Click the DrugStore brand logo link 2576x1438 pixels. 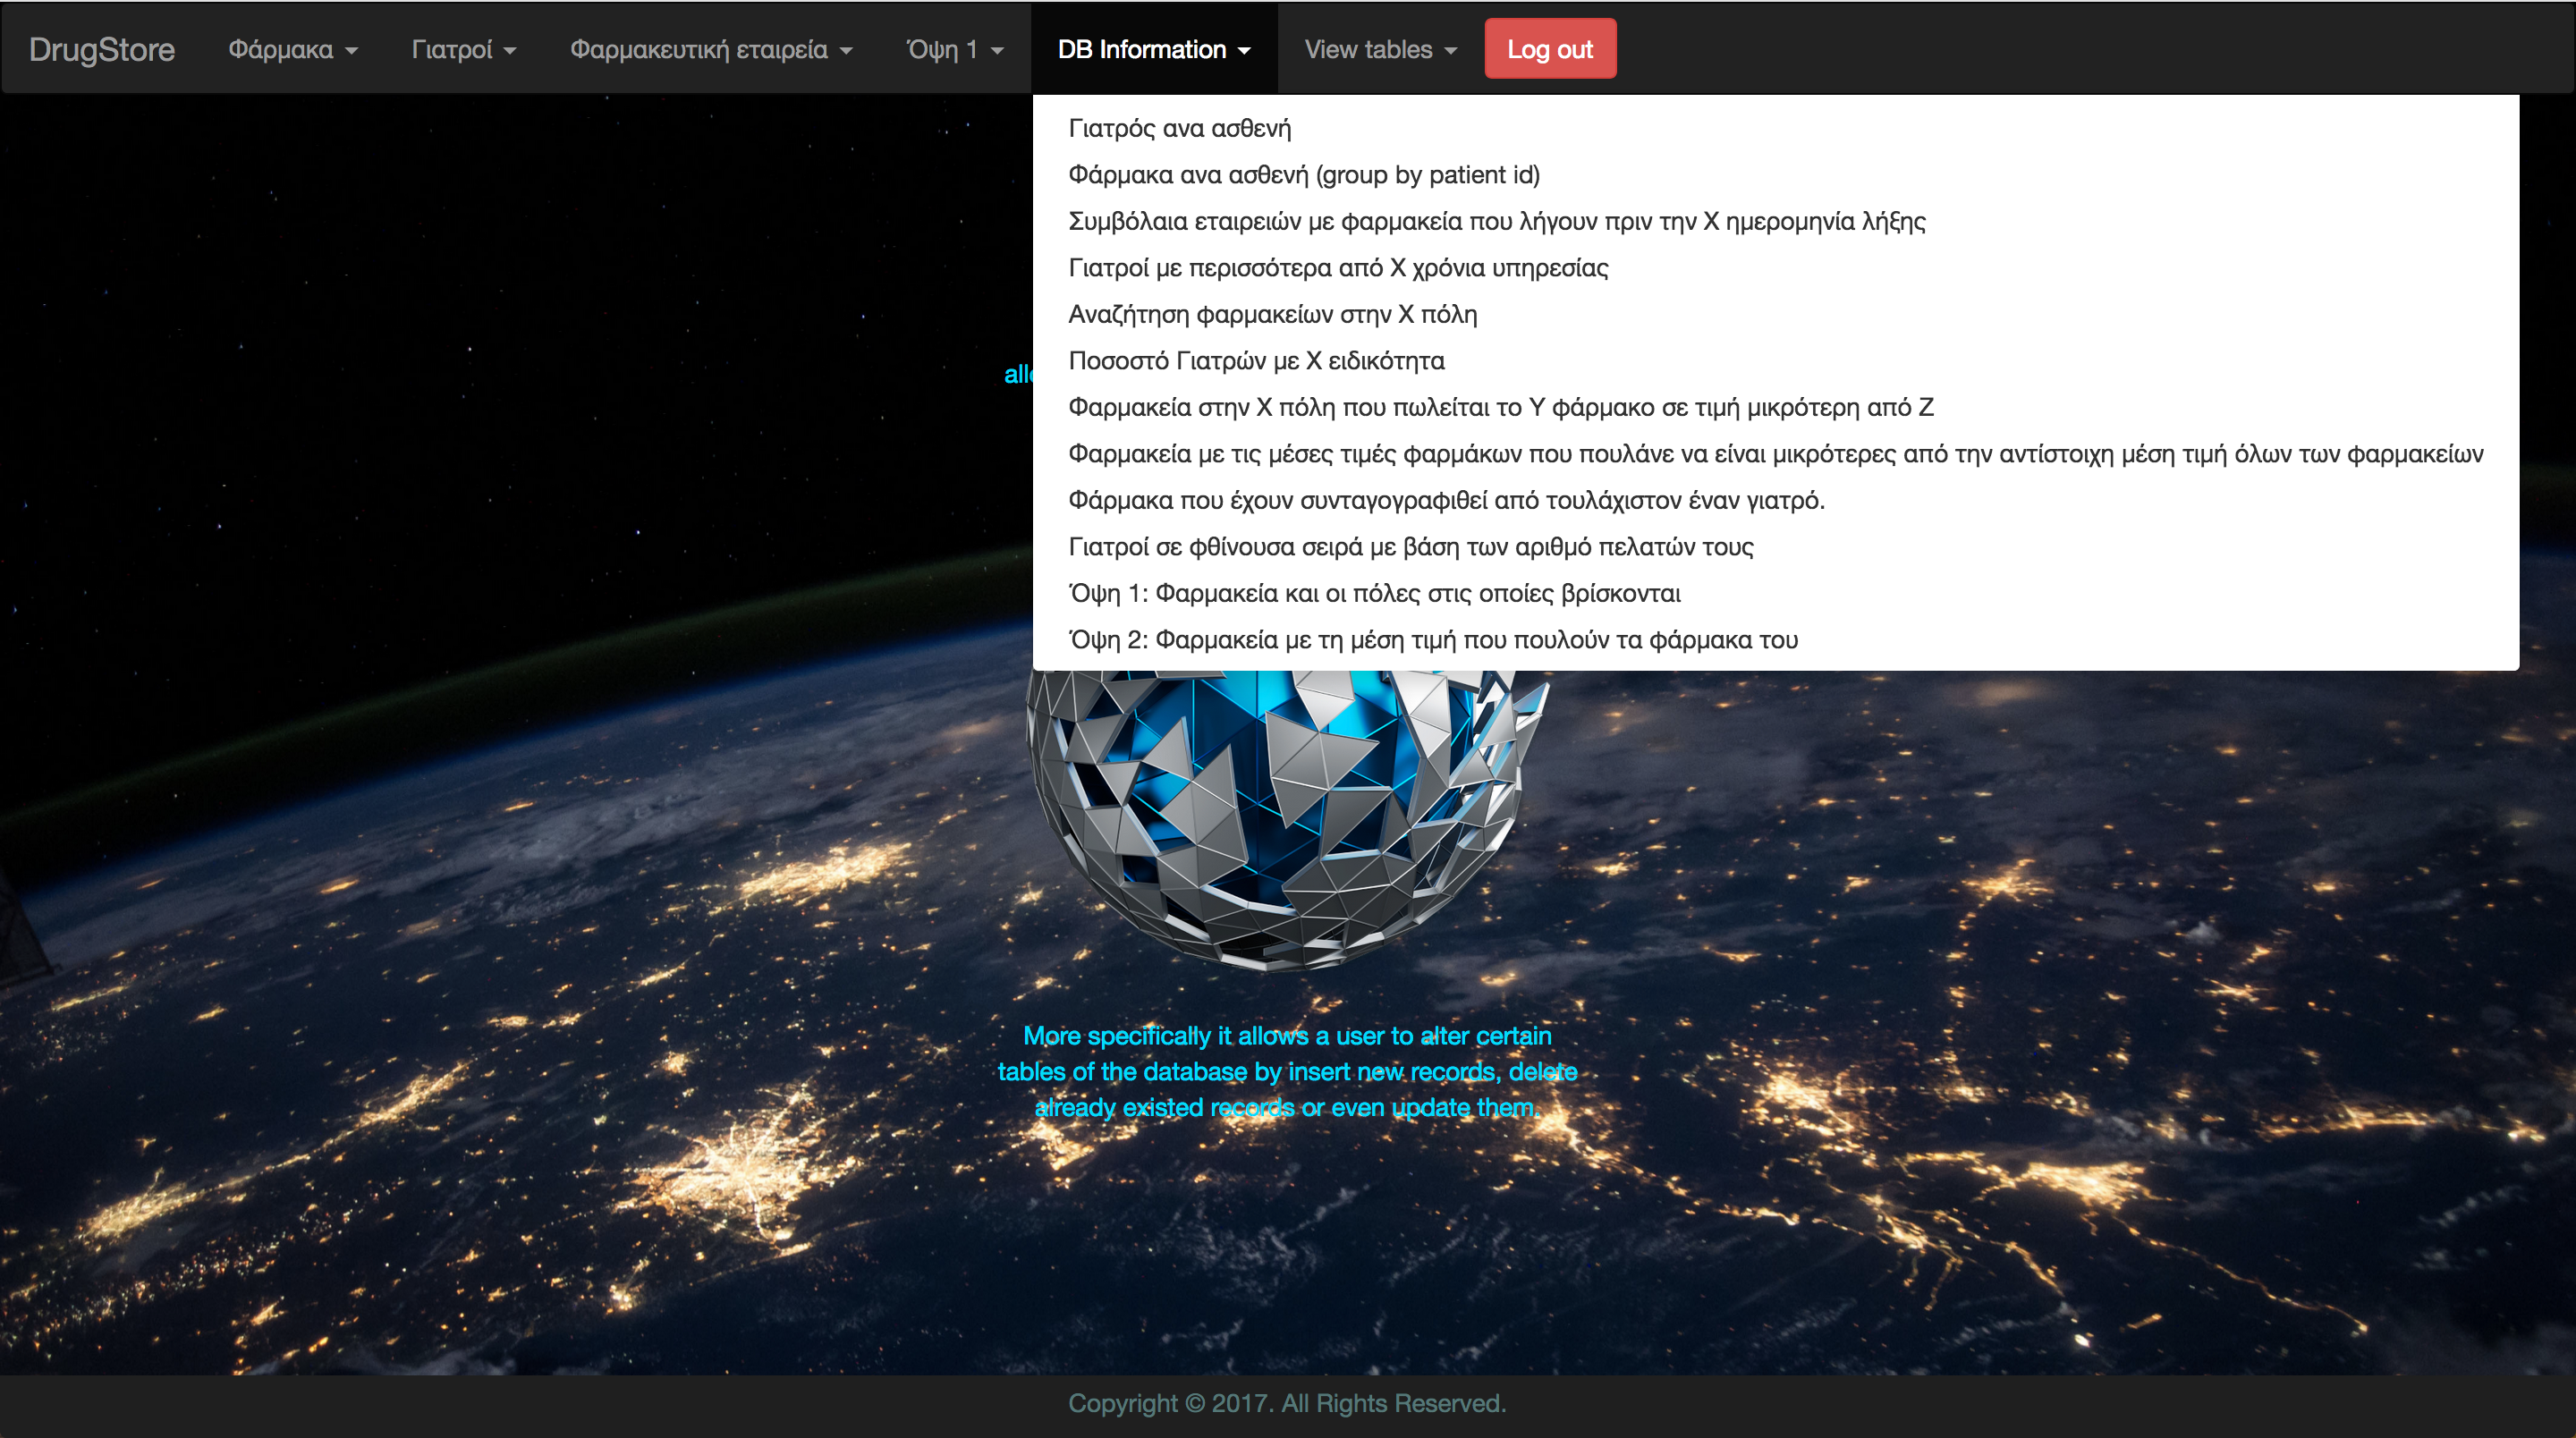point(102,49)
